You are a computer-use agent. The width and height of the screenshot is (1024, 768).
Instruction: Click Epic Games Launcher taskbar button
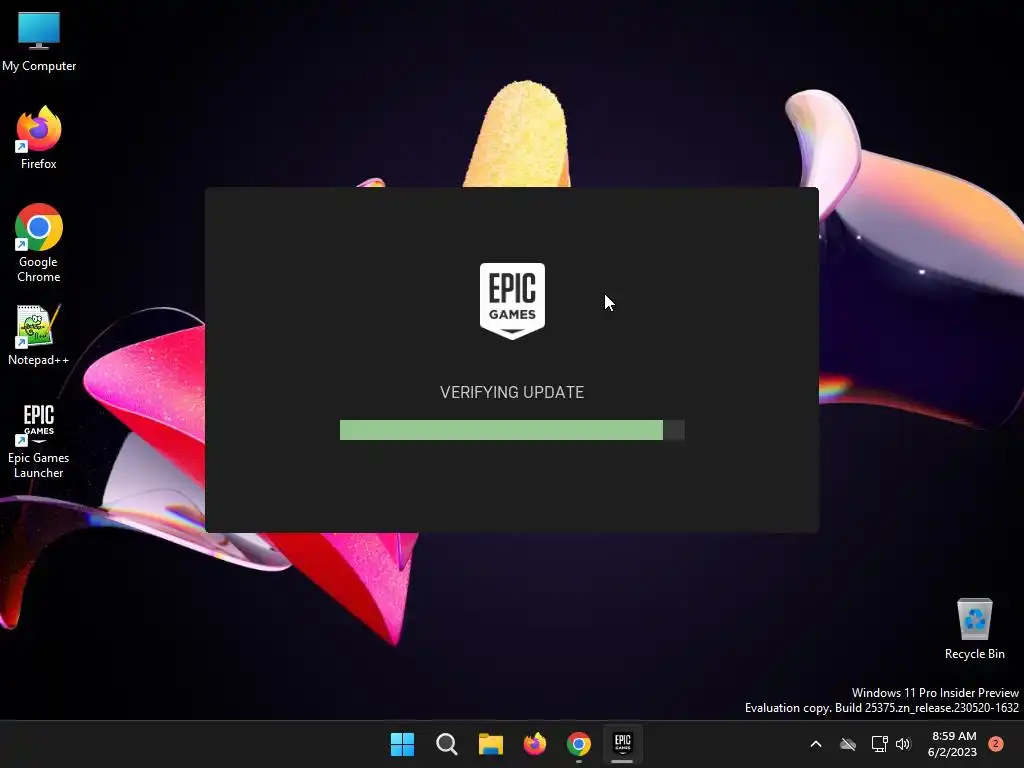tap(622, 744)
